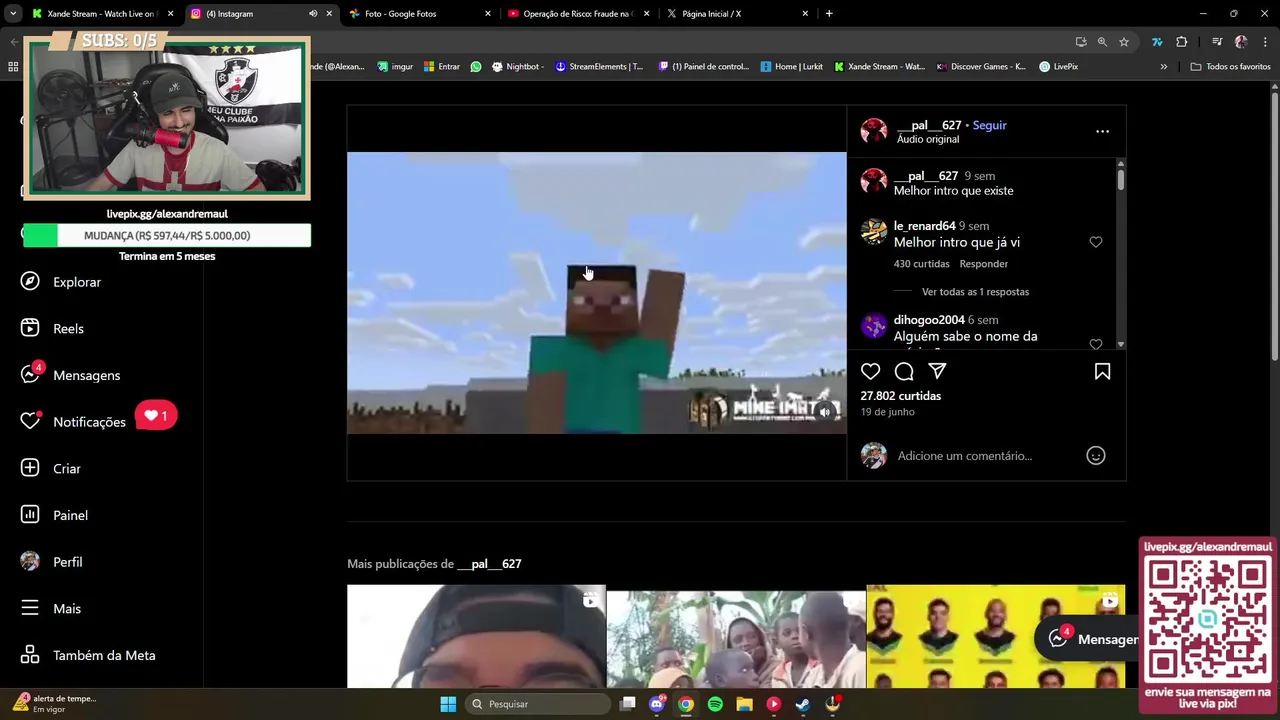Open browser profile avatar icon
The width and height of the screenshot is (1280, 720).
[x=1241, y=42]
